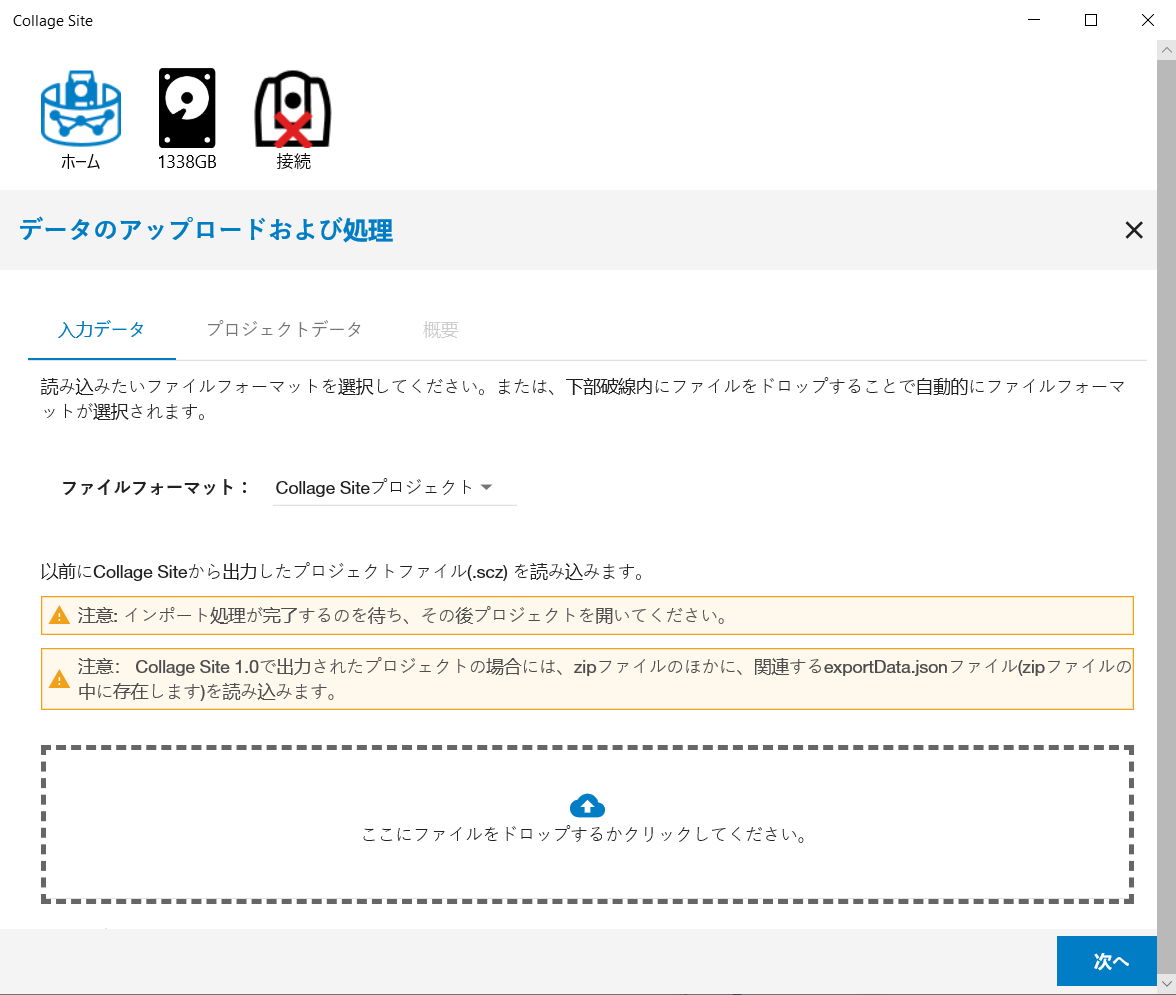
Task: Click the warning triangle beside the Collage Site 1.0 notice
Action: point(59,679)
